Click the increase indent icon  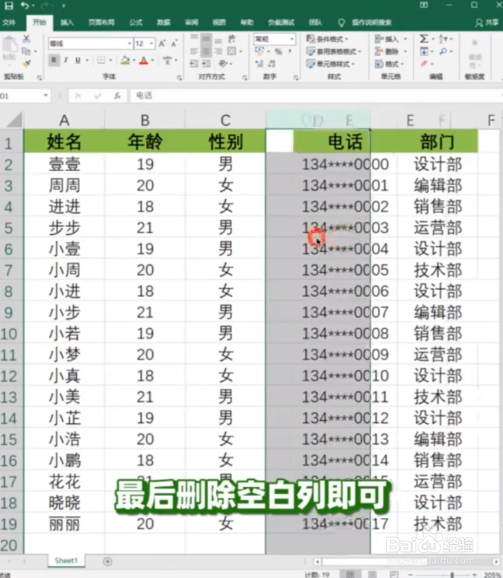(x=206, y=64)
